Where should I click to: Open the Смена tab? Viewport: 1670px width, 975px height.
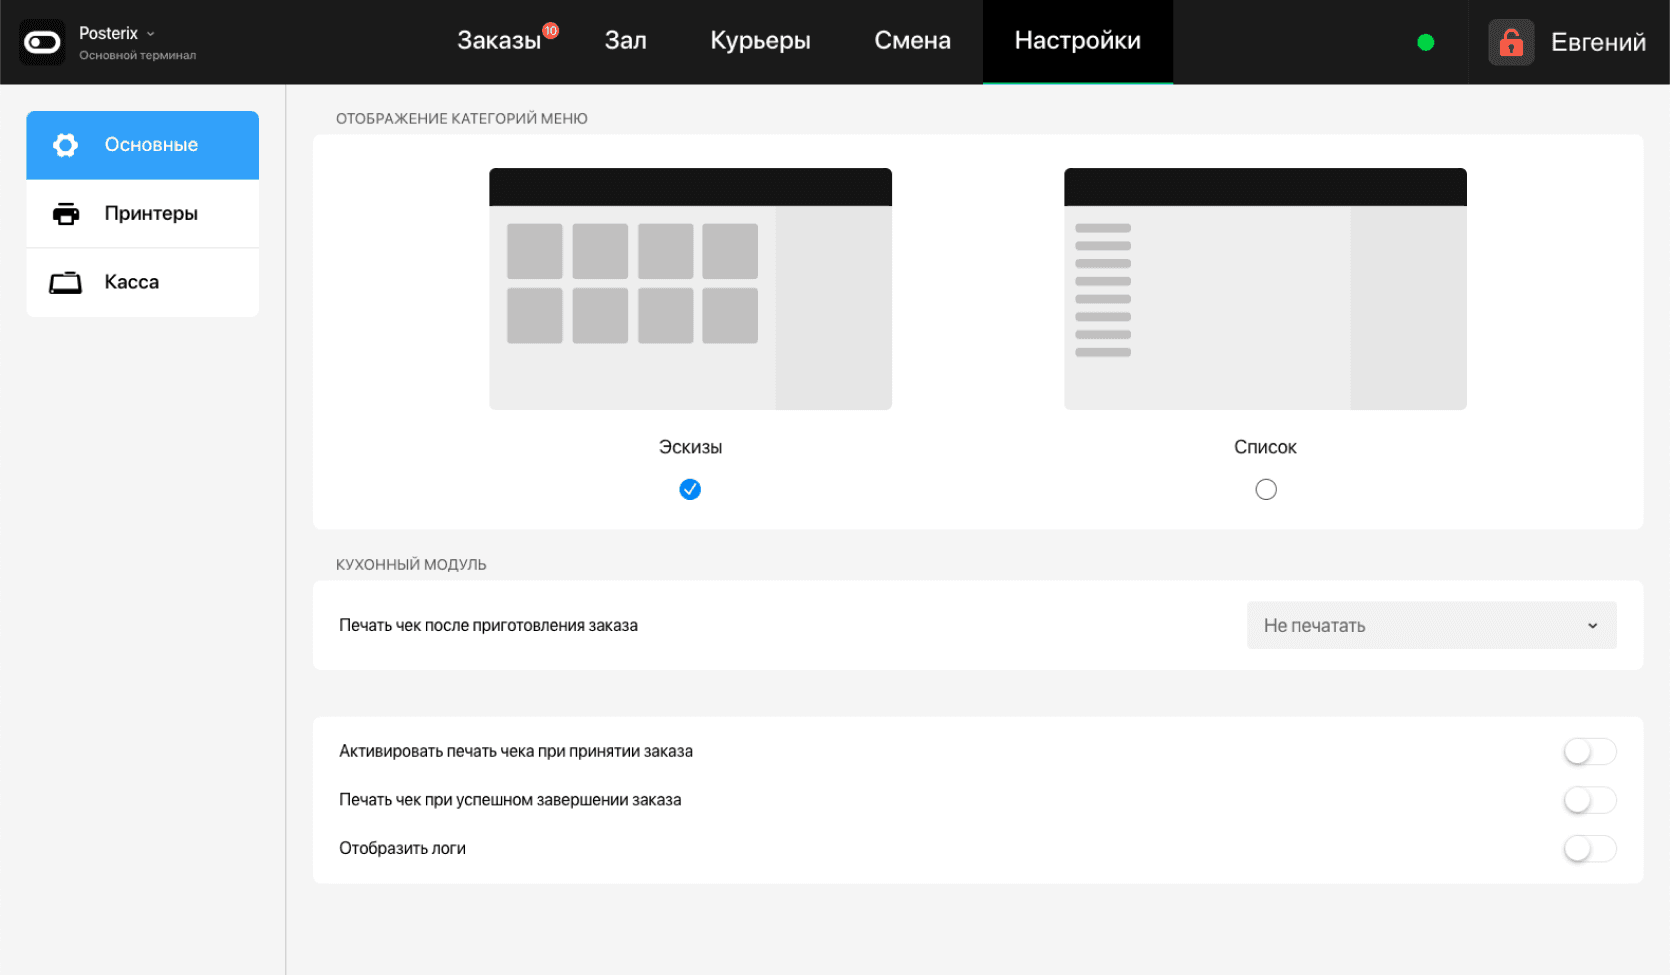tap(912, 41)
